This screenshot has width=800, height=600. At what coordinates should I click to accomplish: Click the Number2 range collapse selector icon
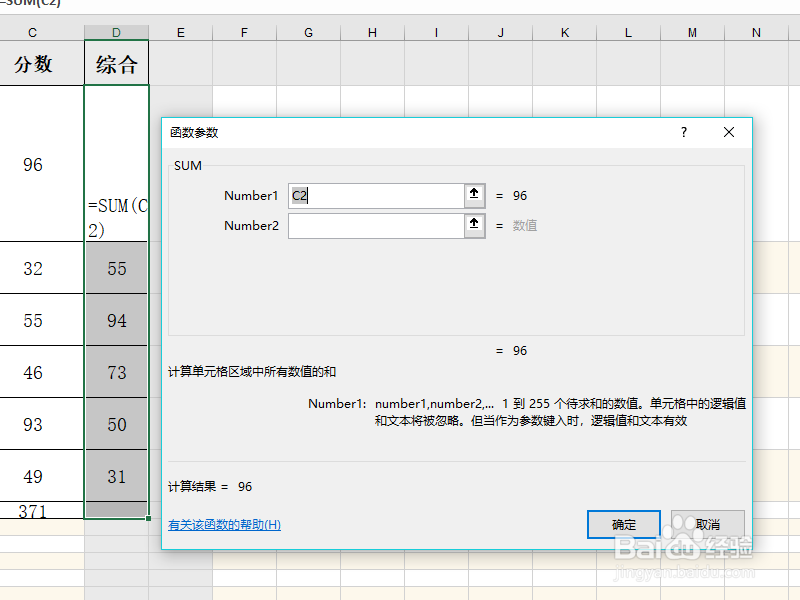473,225
